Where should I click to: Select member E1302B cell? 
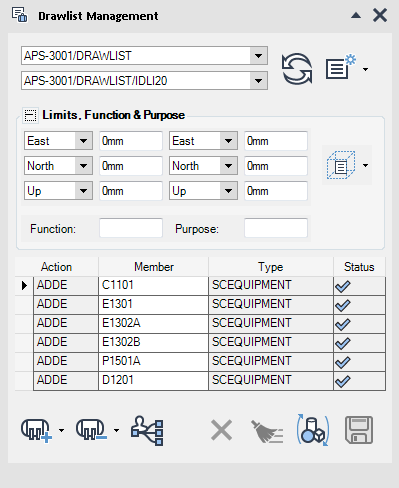(x=153, y=342)
